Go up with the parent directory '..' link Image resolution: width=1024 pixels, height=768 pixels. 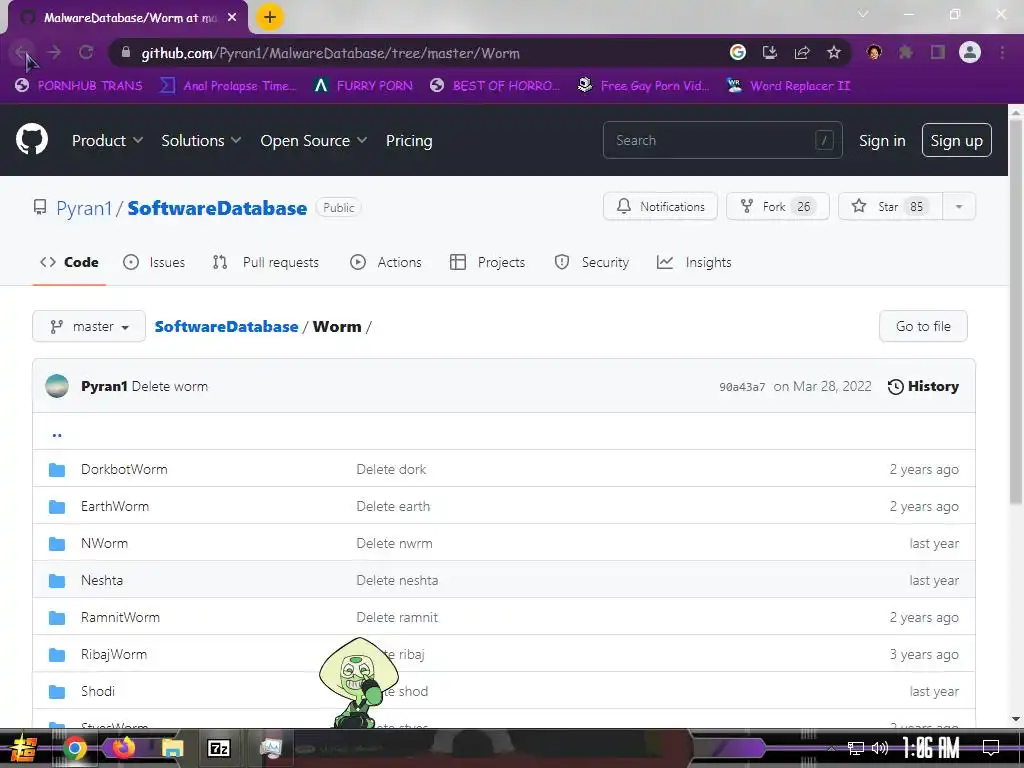(x=57, y=434)
